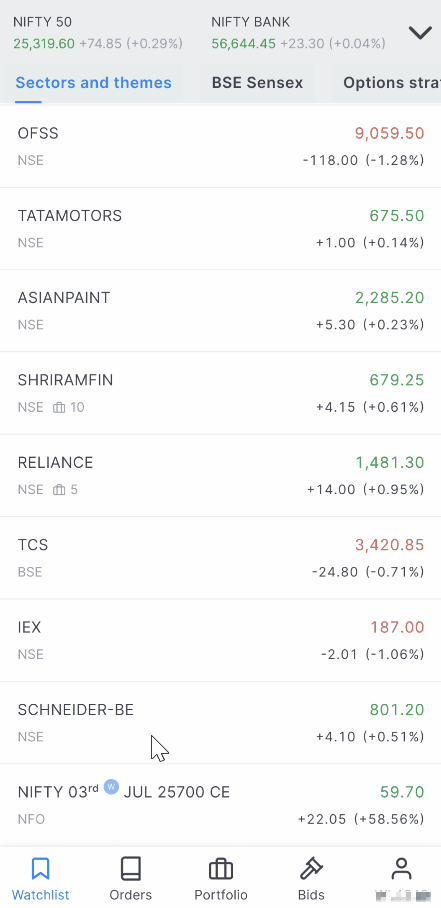Open the IEX stock row

(220, 640)
